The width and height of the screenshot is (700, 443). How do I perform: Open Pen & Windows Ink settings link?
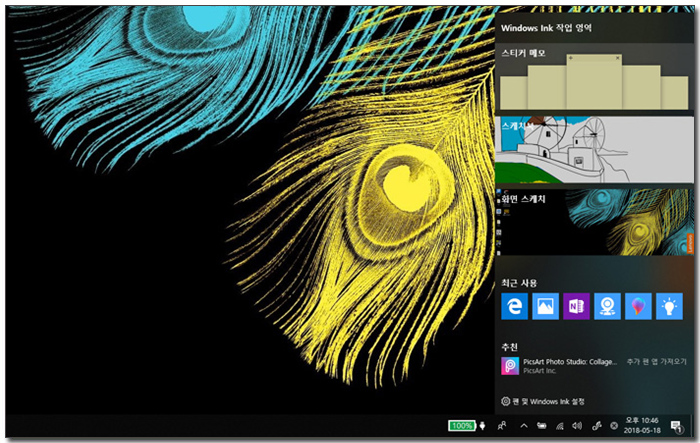pos(544,401)
